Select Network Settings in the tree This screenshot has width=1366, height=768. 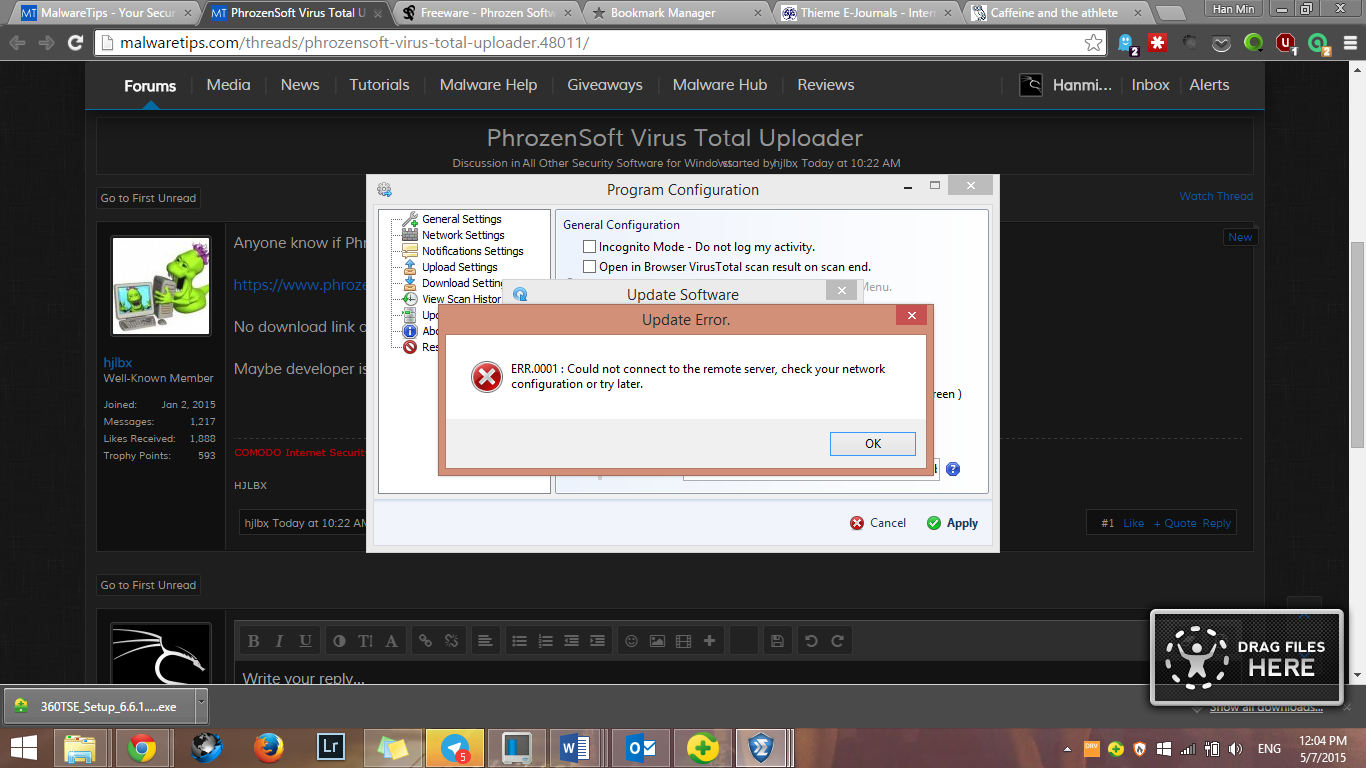pos(463,235)
